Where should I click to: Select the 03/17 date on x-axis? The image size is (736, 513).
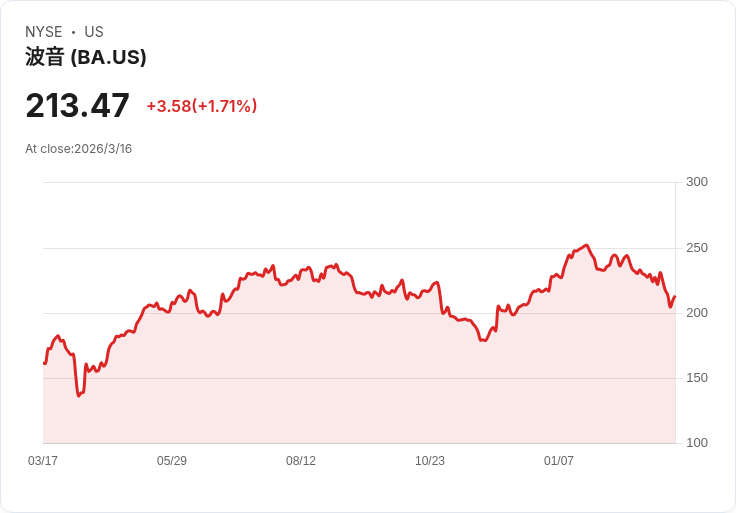click(x=43, y=461)
